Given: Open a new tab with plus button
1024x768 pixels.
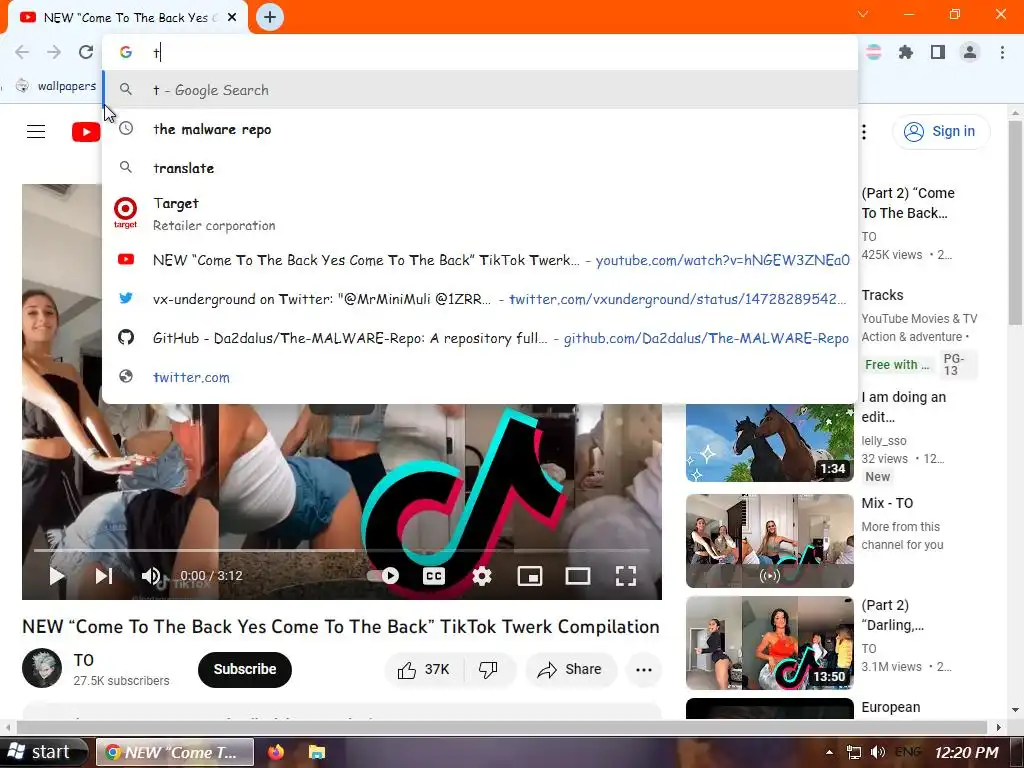Looking at the screenshot, I should [270, 17].
